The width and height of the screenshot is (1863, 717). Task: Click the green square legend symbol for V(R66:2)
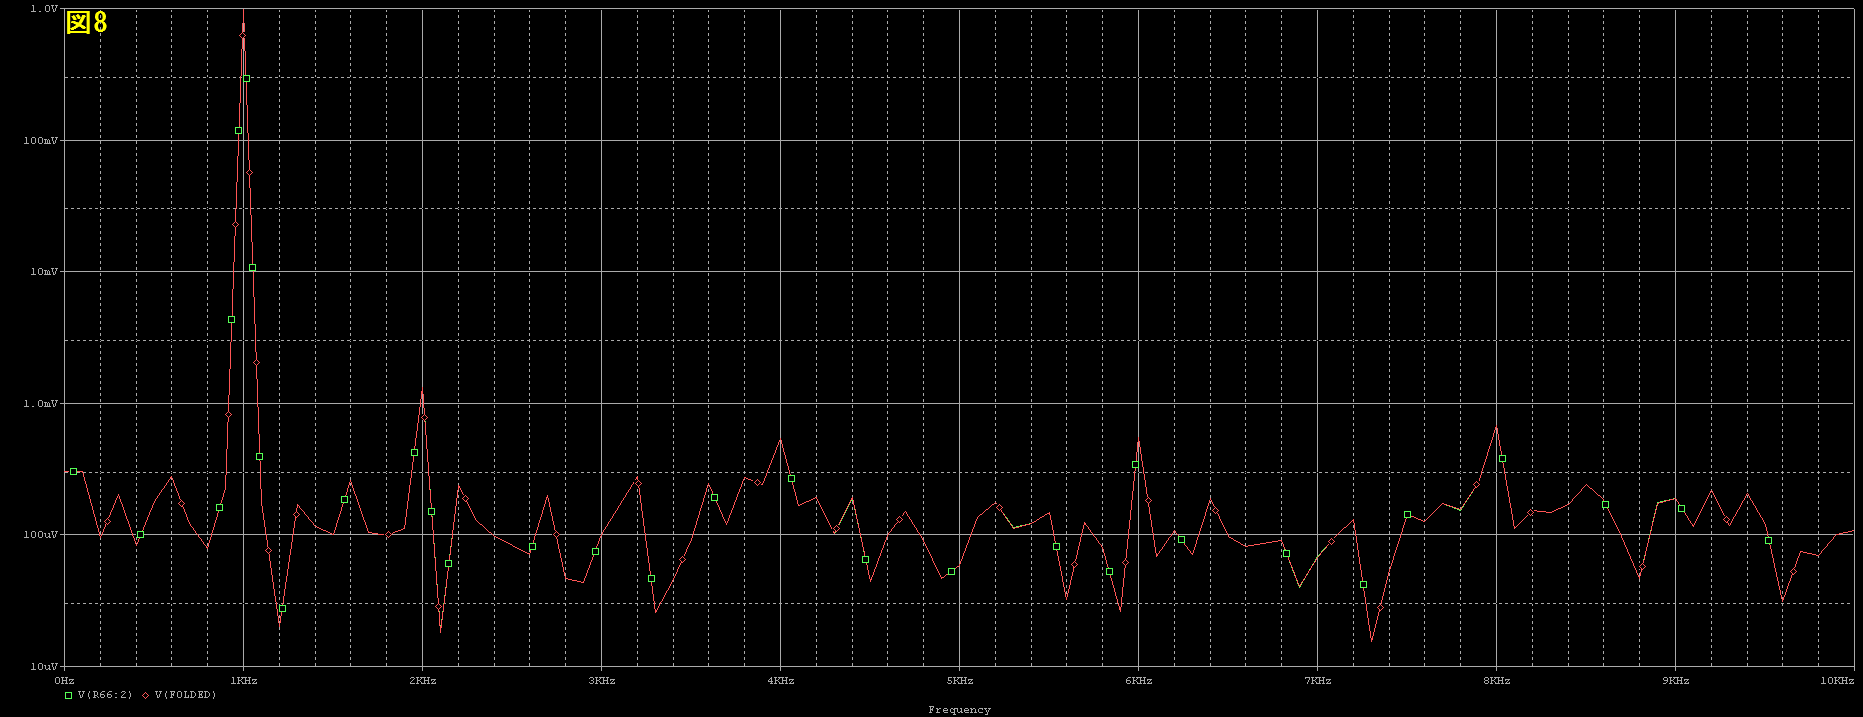68,695
